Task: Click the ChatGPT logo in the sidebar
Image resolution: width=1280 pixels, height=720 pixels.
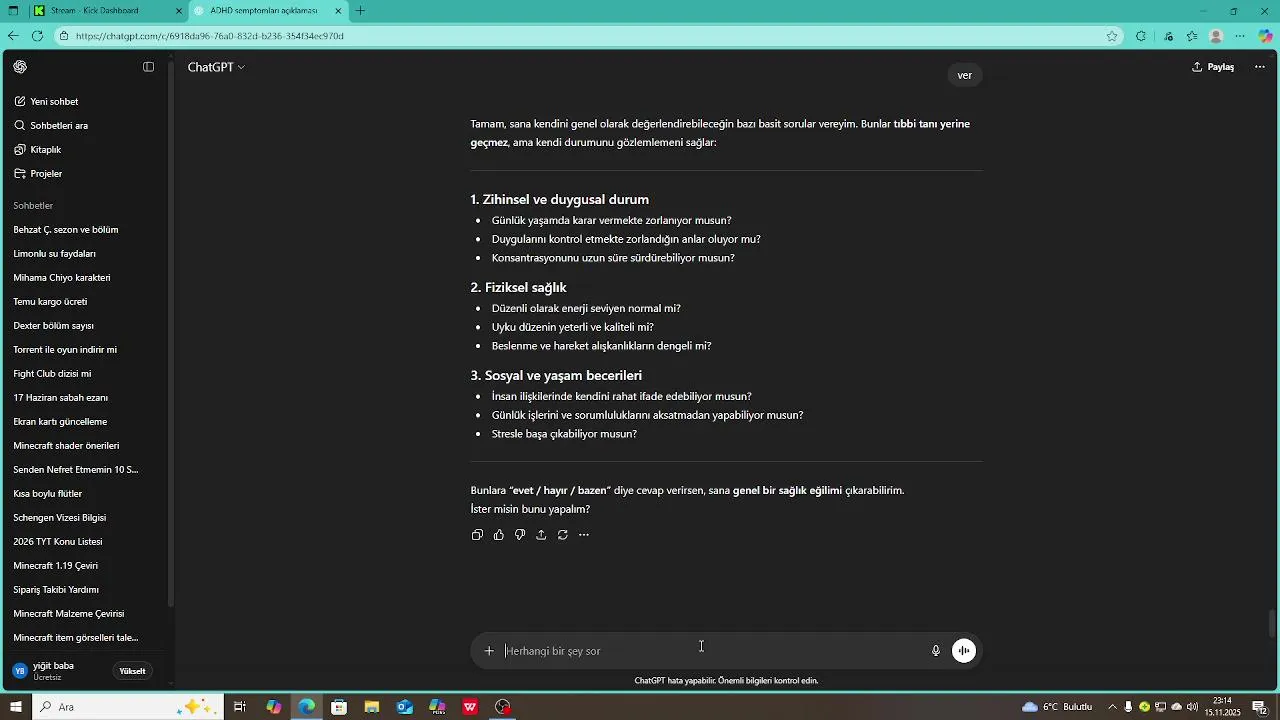Action: click(x=20, y=67)
